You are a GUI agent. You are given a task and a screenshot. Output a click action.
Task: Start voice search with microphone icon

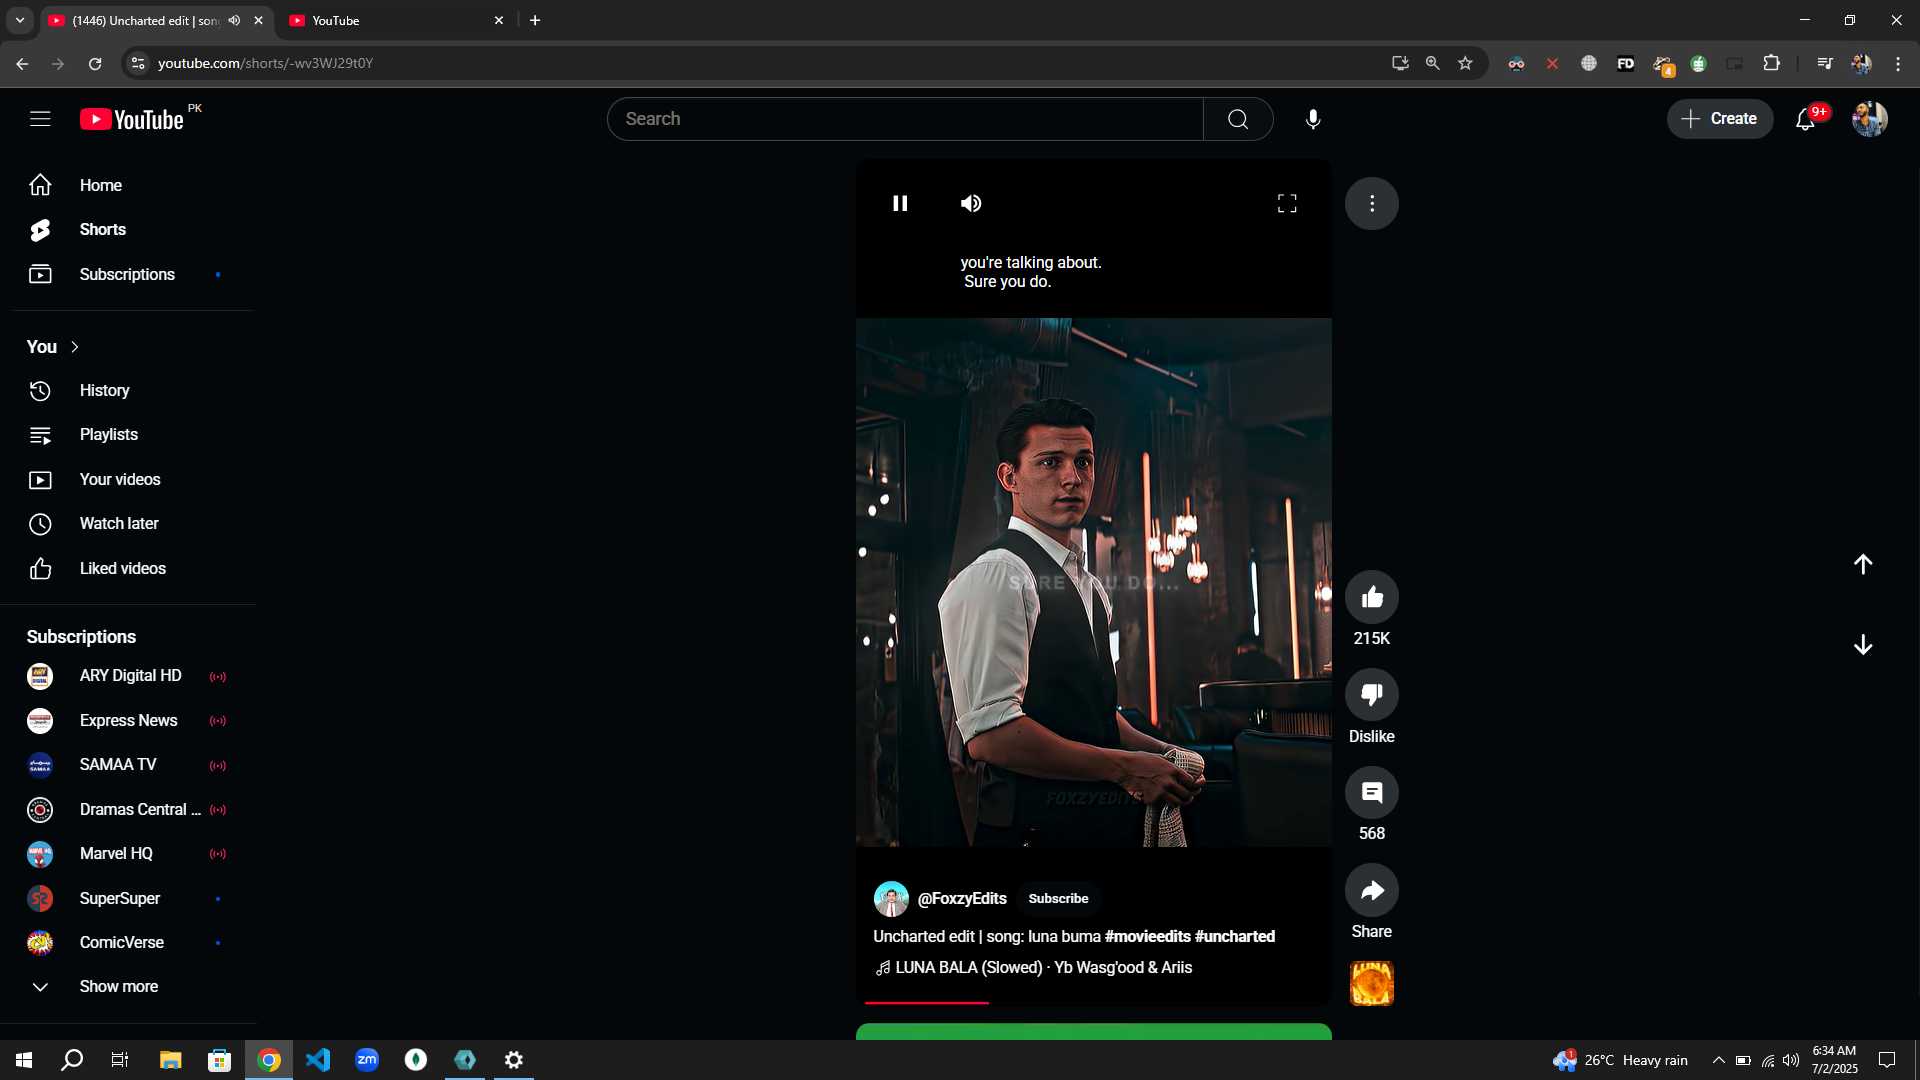pyautogui.click(x=1313, y=119)
